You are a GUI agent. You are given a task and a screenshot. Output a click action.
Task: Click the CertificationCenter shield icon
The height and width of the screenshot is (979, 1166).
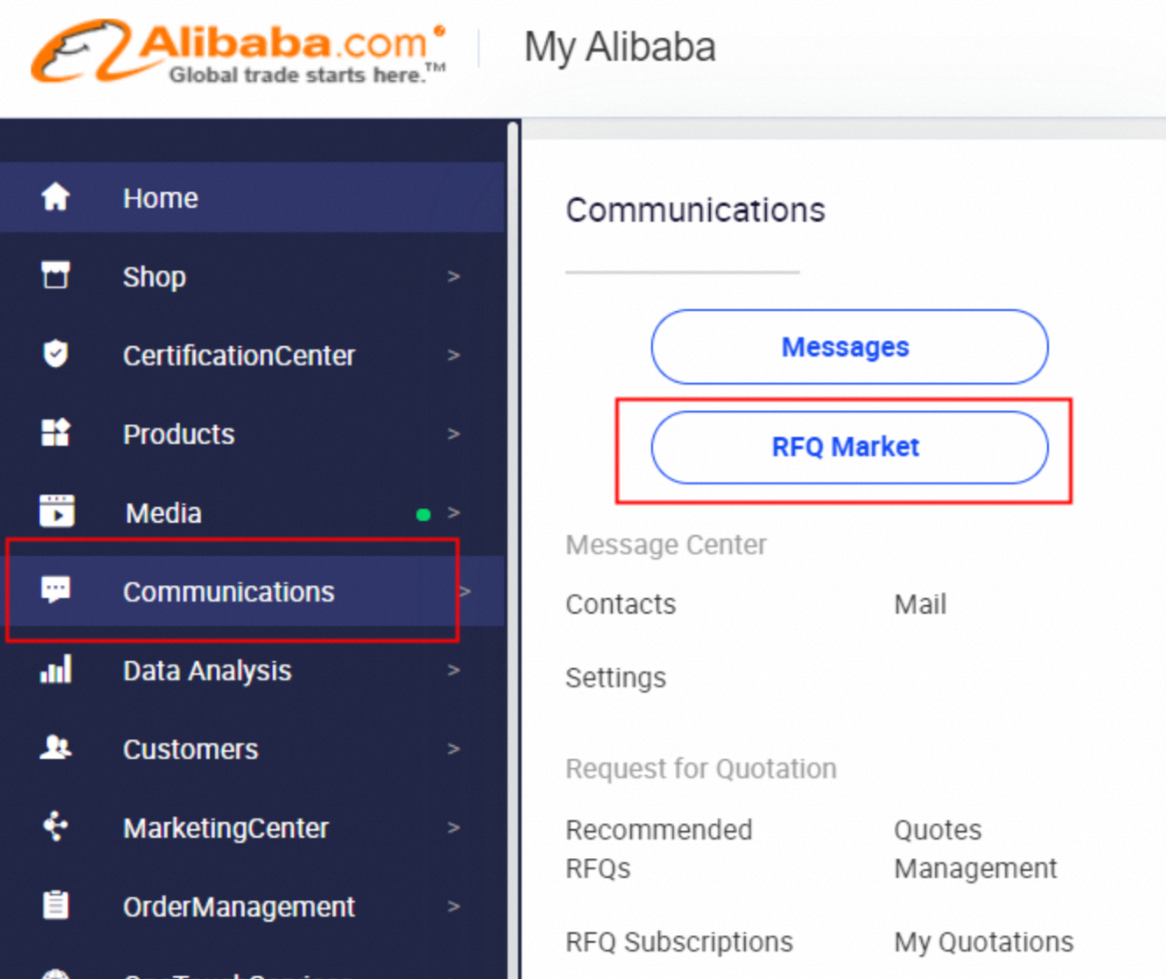[55, 354]
